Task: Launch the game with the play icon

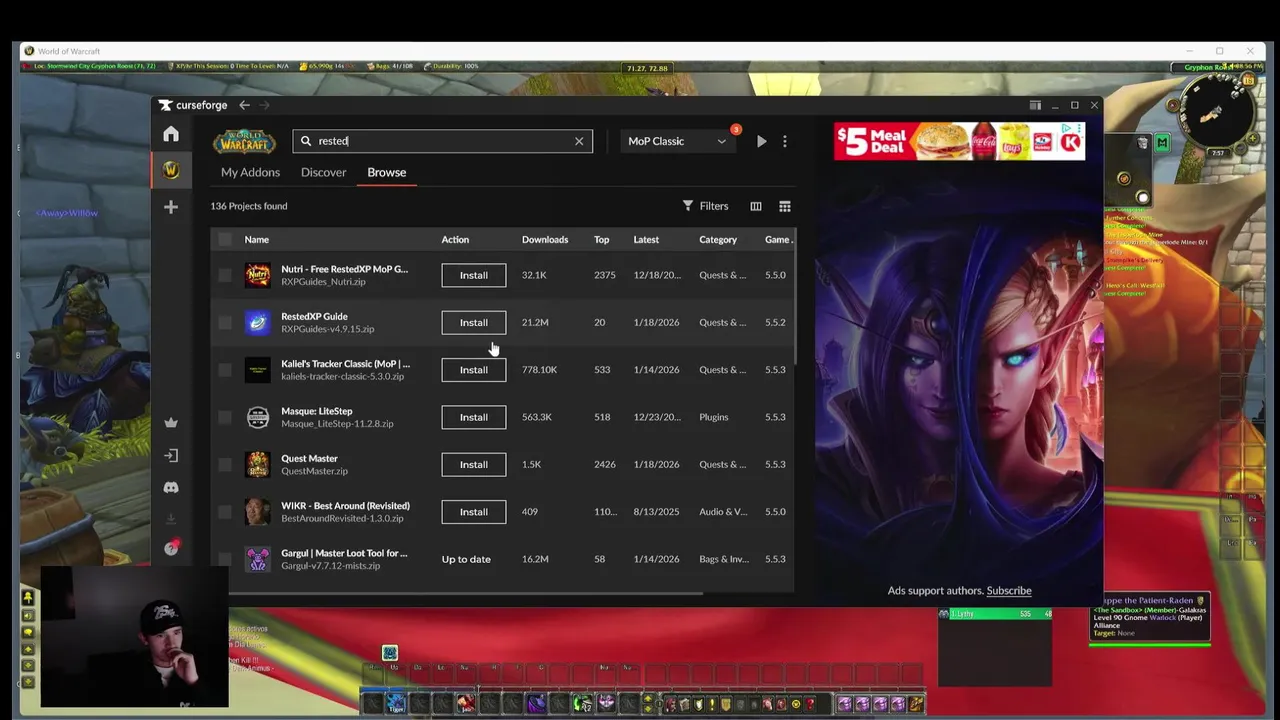Action: pos(762,141)
